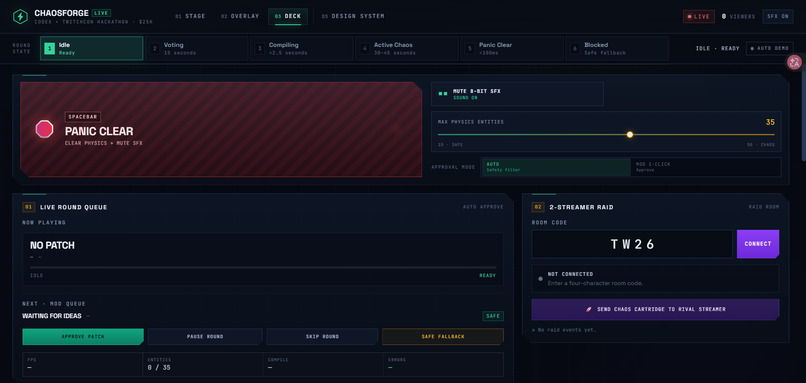The height and width of the screenshot is (383, 806).
Task: Click the green squares SFX icon
Action: (443, 94)
